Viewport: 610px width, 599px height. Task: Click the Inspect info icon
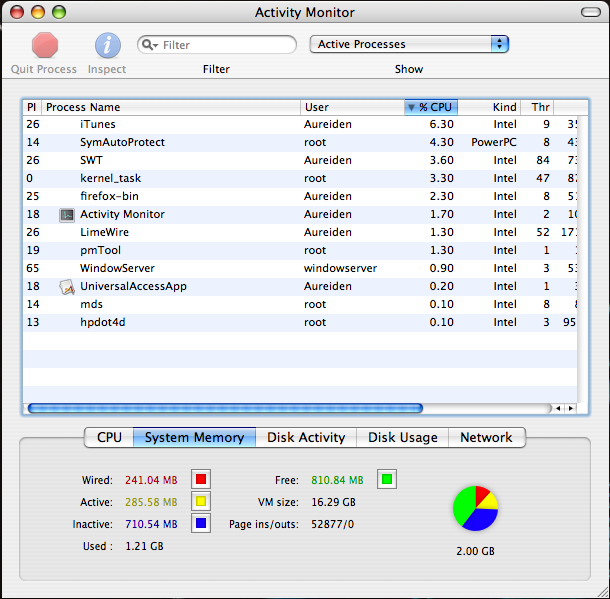coord(108,45)
